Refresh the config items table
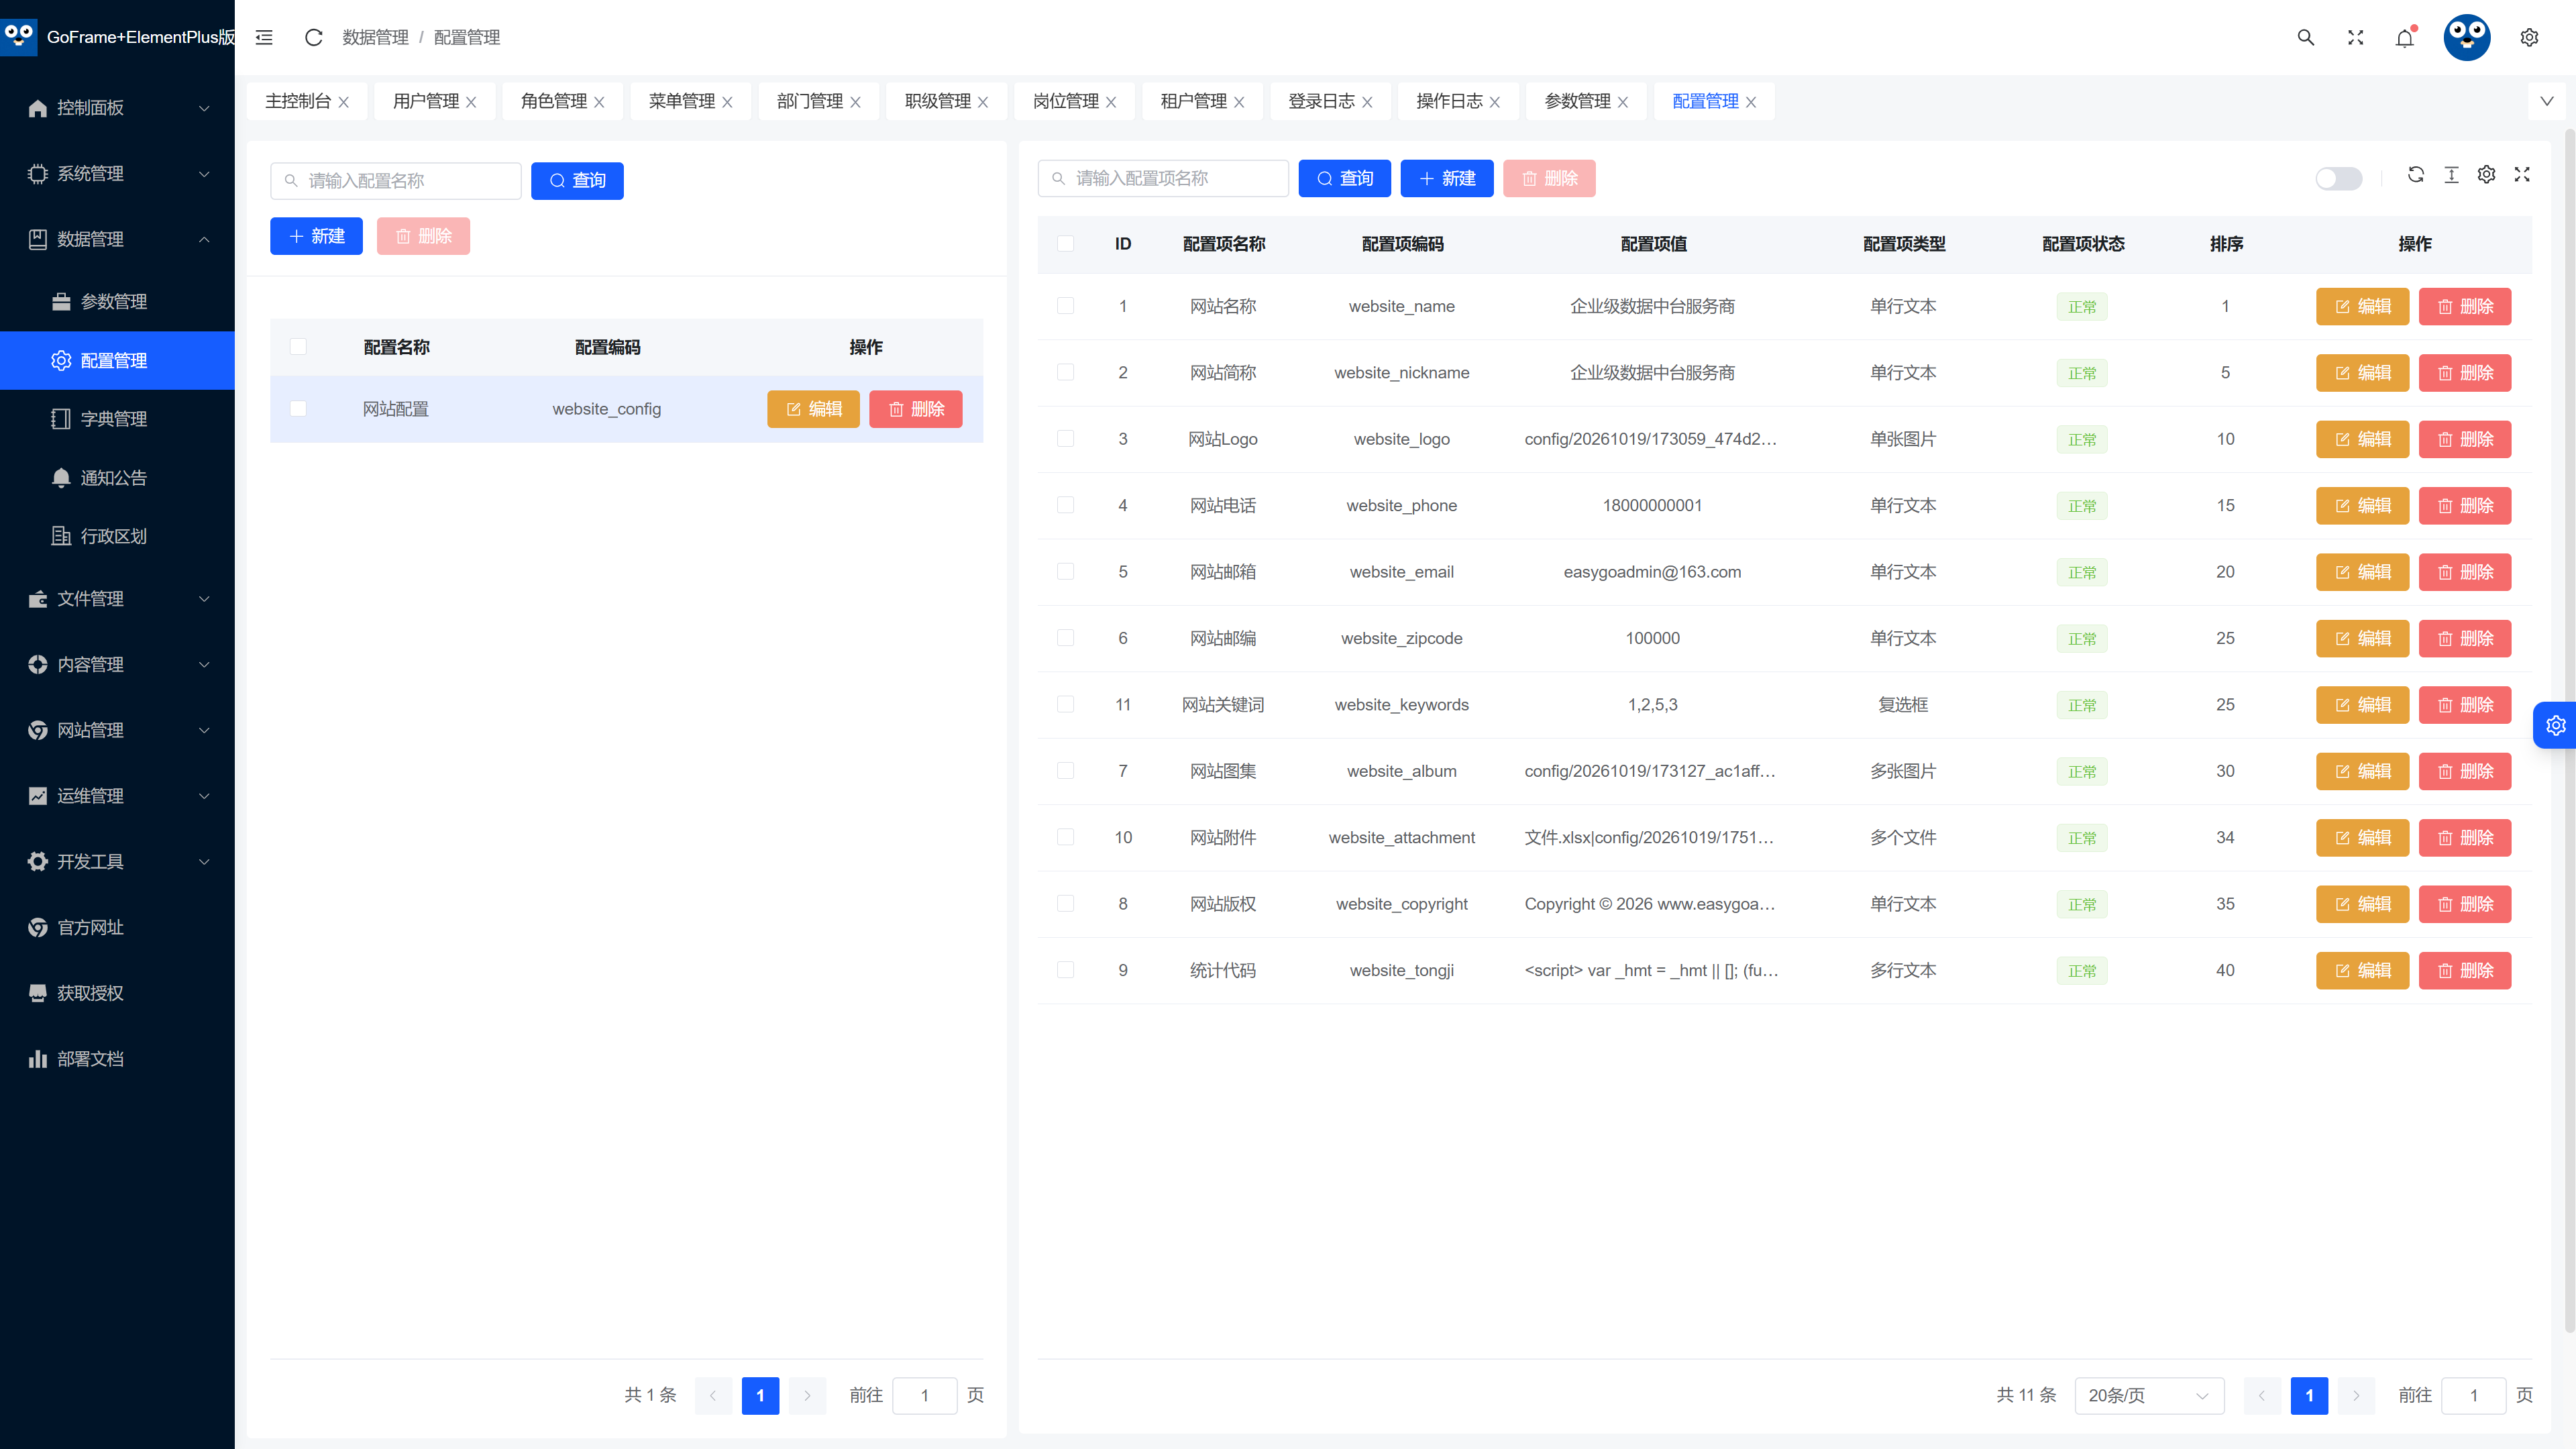This screenshot has height=1449, width=2576. click(2416, 174)
